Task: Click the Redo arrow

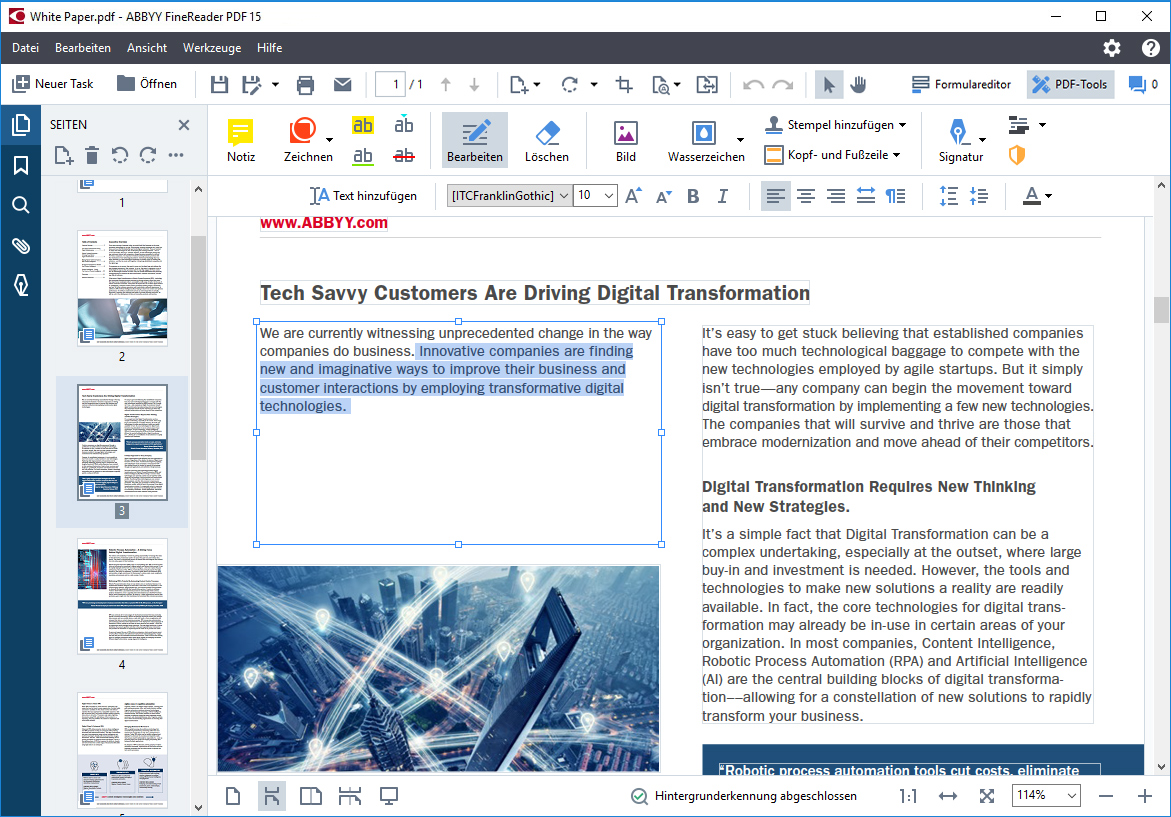Action: 783,84
